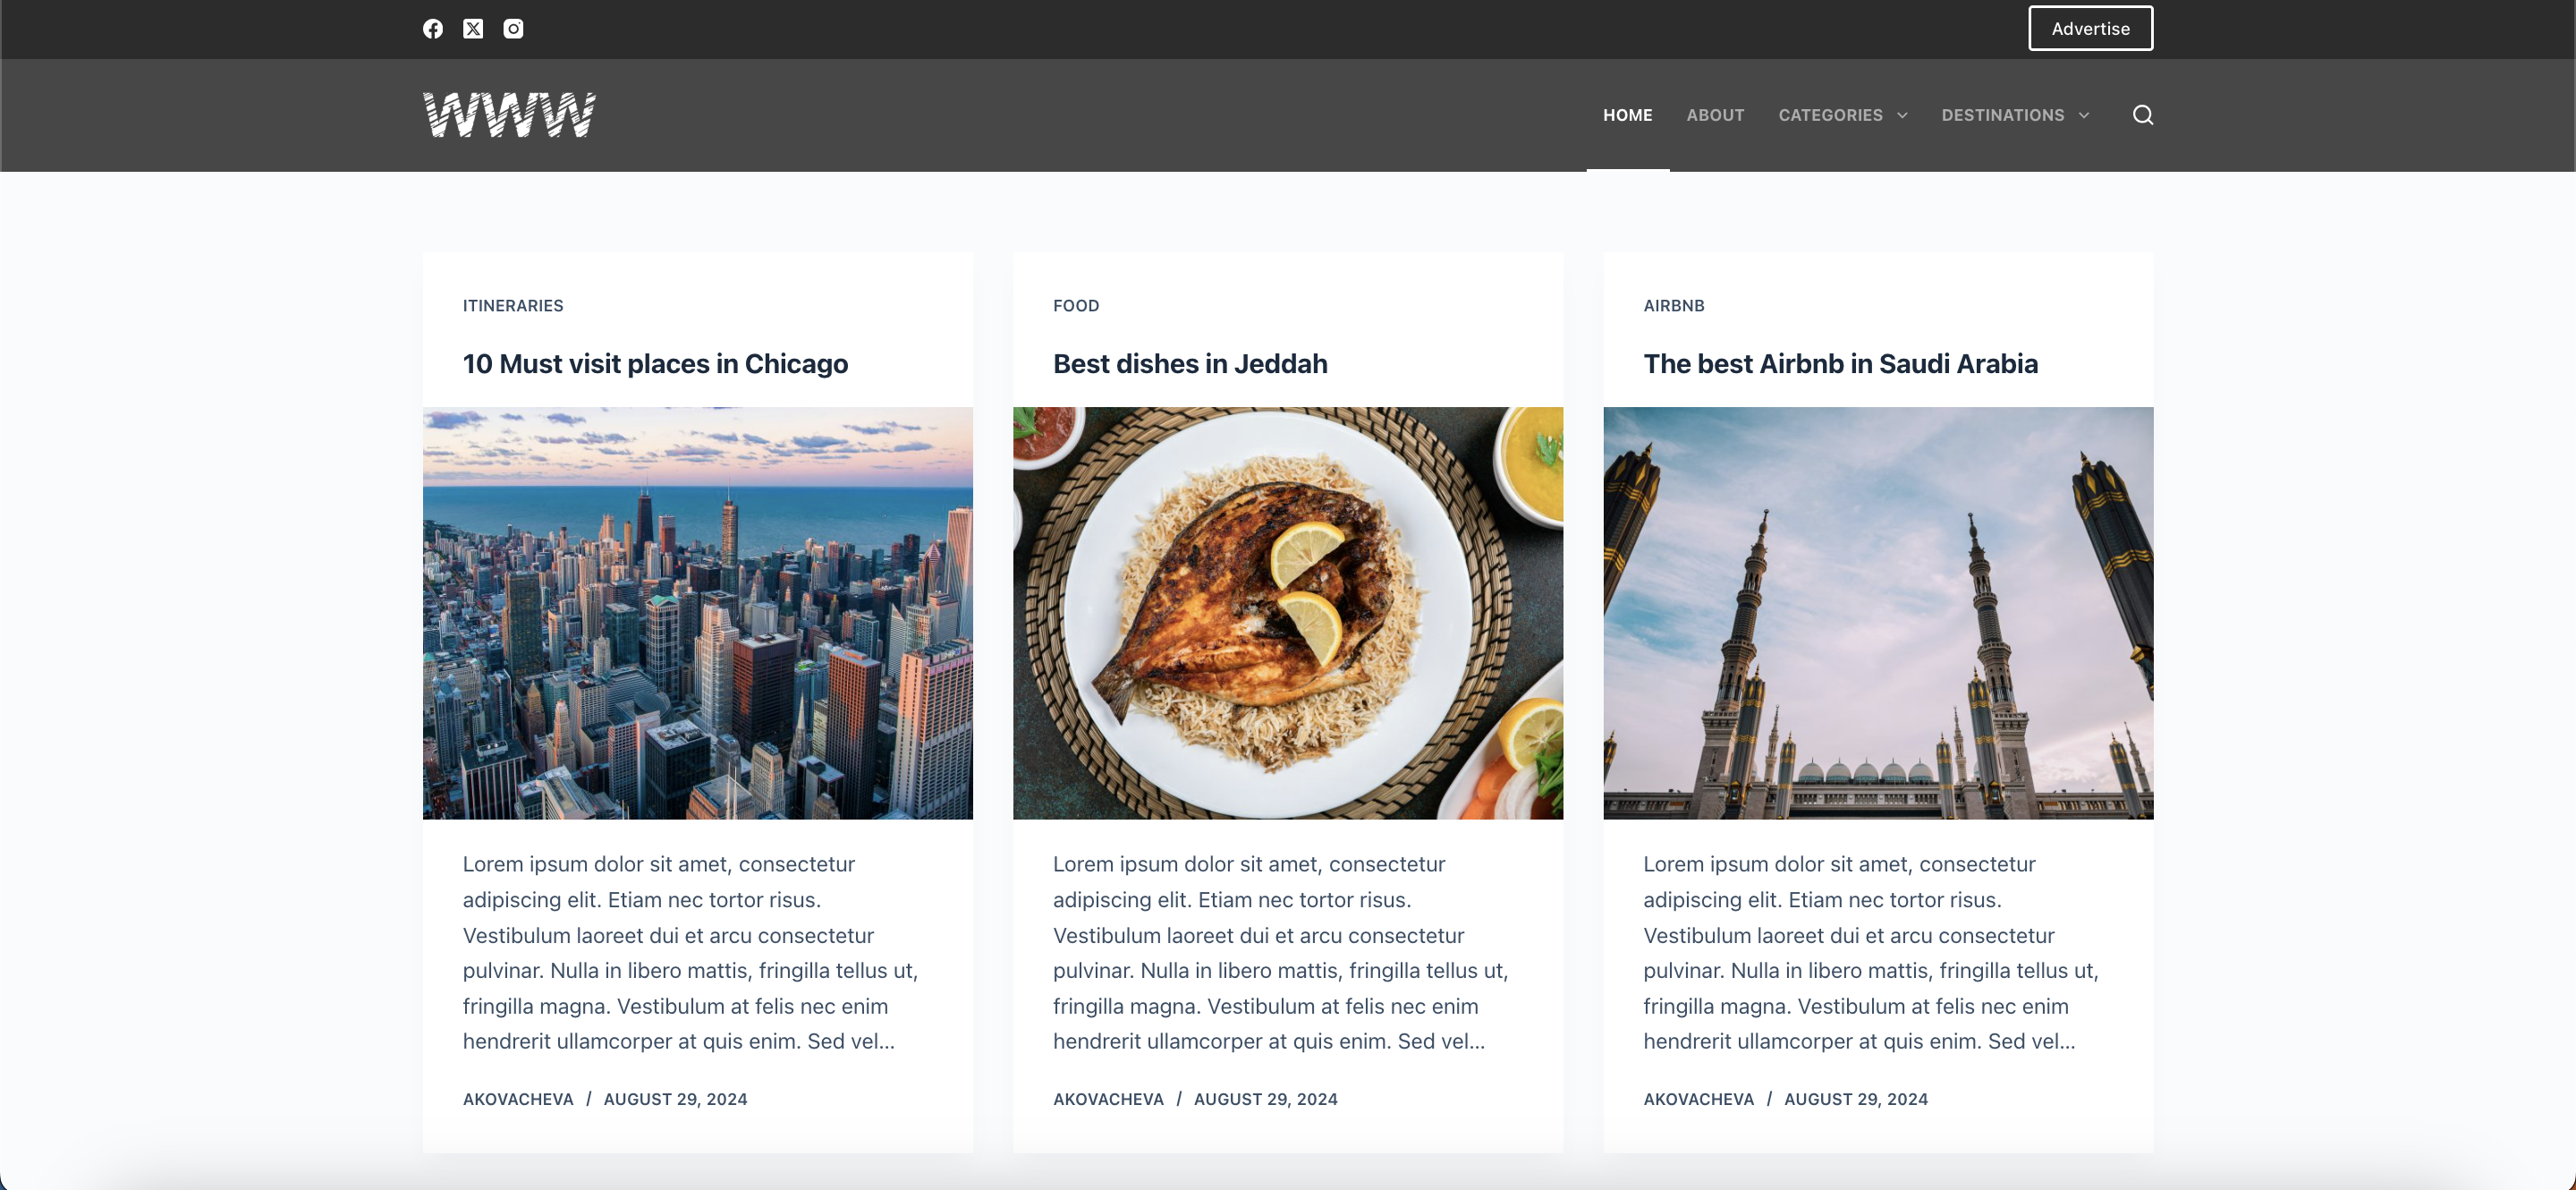Open the Itineraries category link
This screenshot has height=1190, width=2576.
[513, 306]
